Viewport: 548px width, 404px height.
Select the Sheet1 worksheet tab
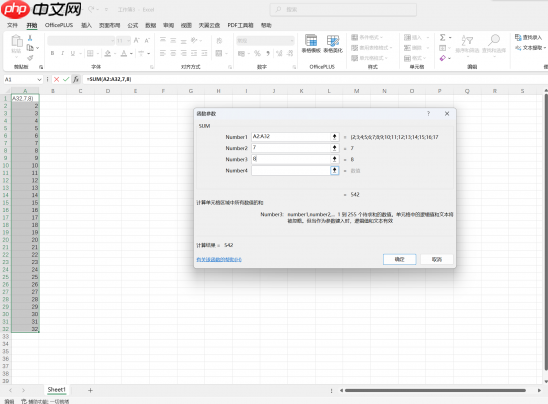pyautogui.click(x=57, y=389)
